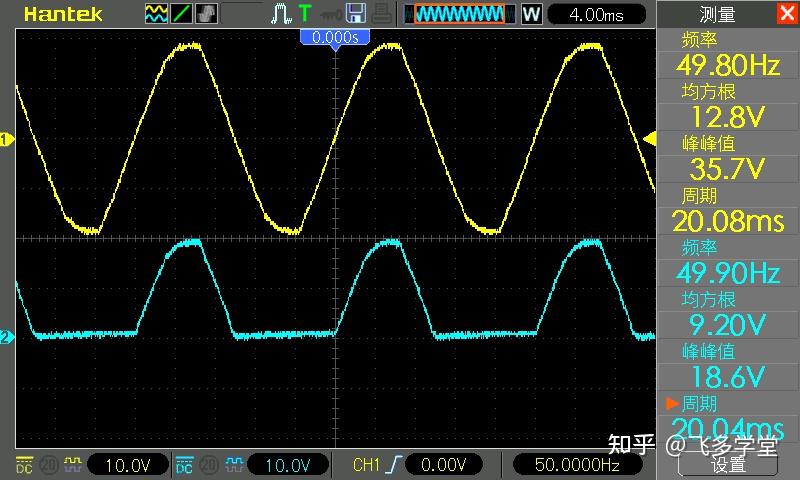Click the white pulse trigger icon
Image resolution: width=800 pixels, height=480 pixels.
(281, 14)
